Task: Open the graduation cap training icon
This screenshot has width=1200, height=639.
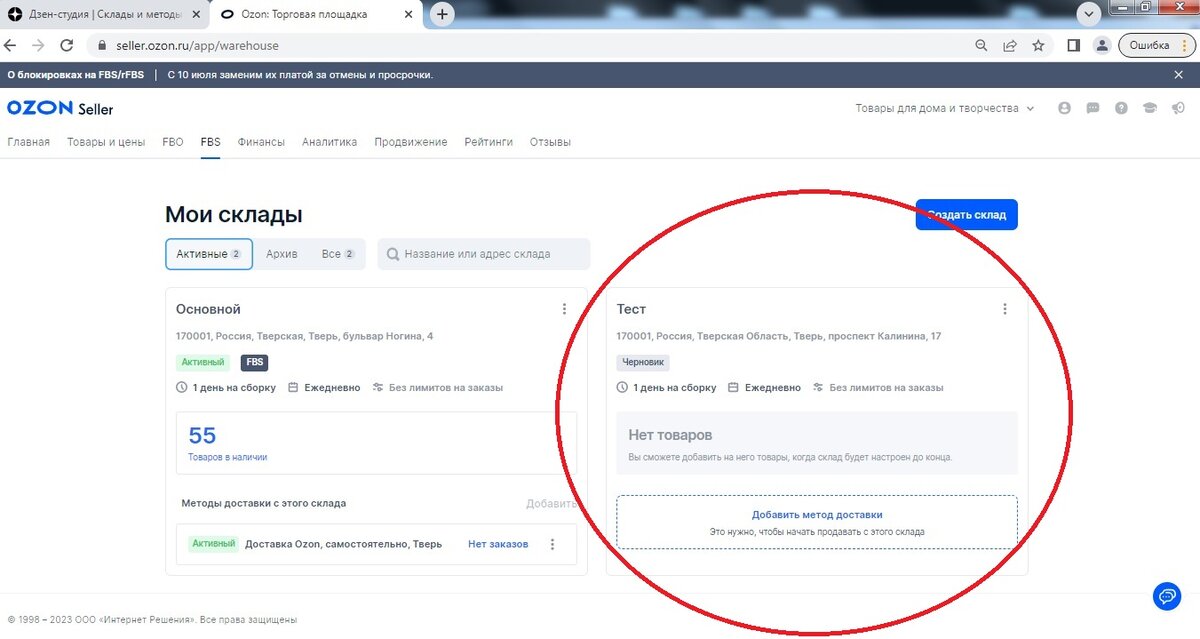Action: click(x=1150, y=108)
